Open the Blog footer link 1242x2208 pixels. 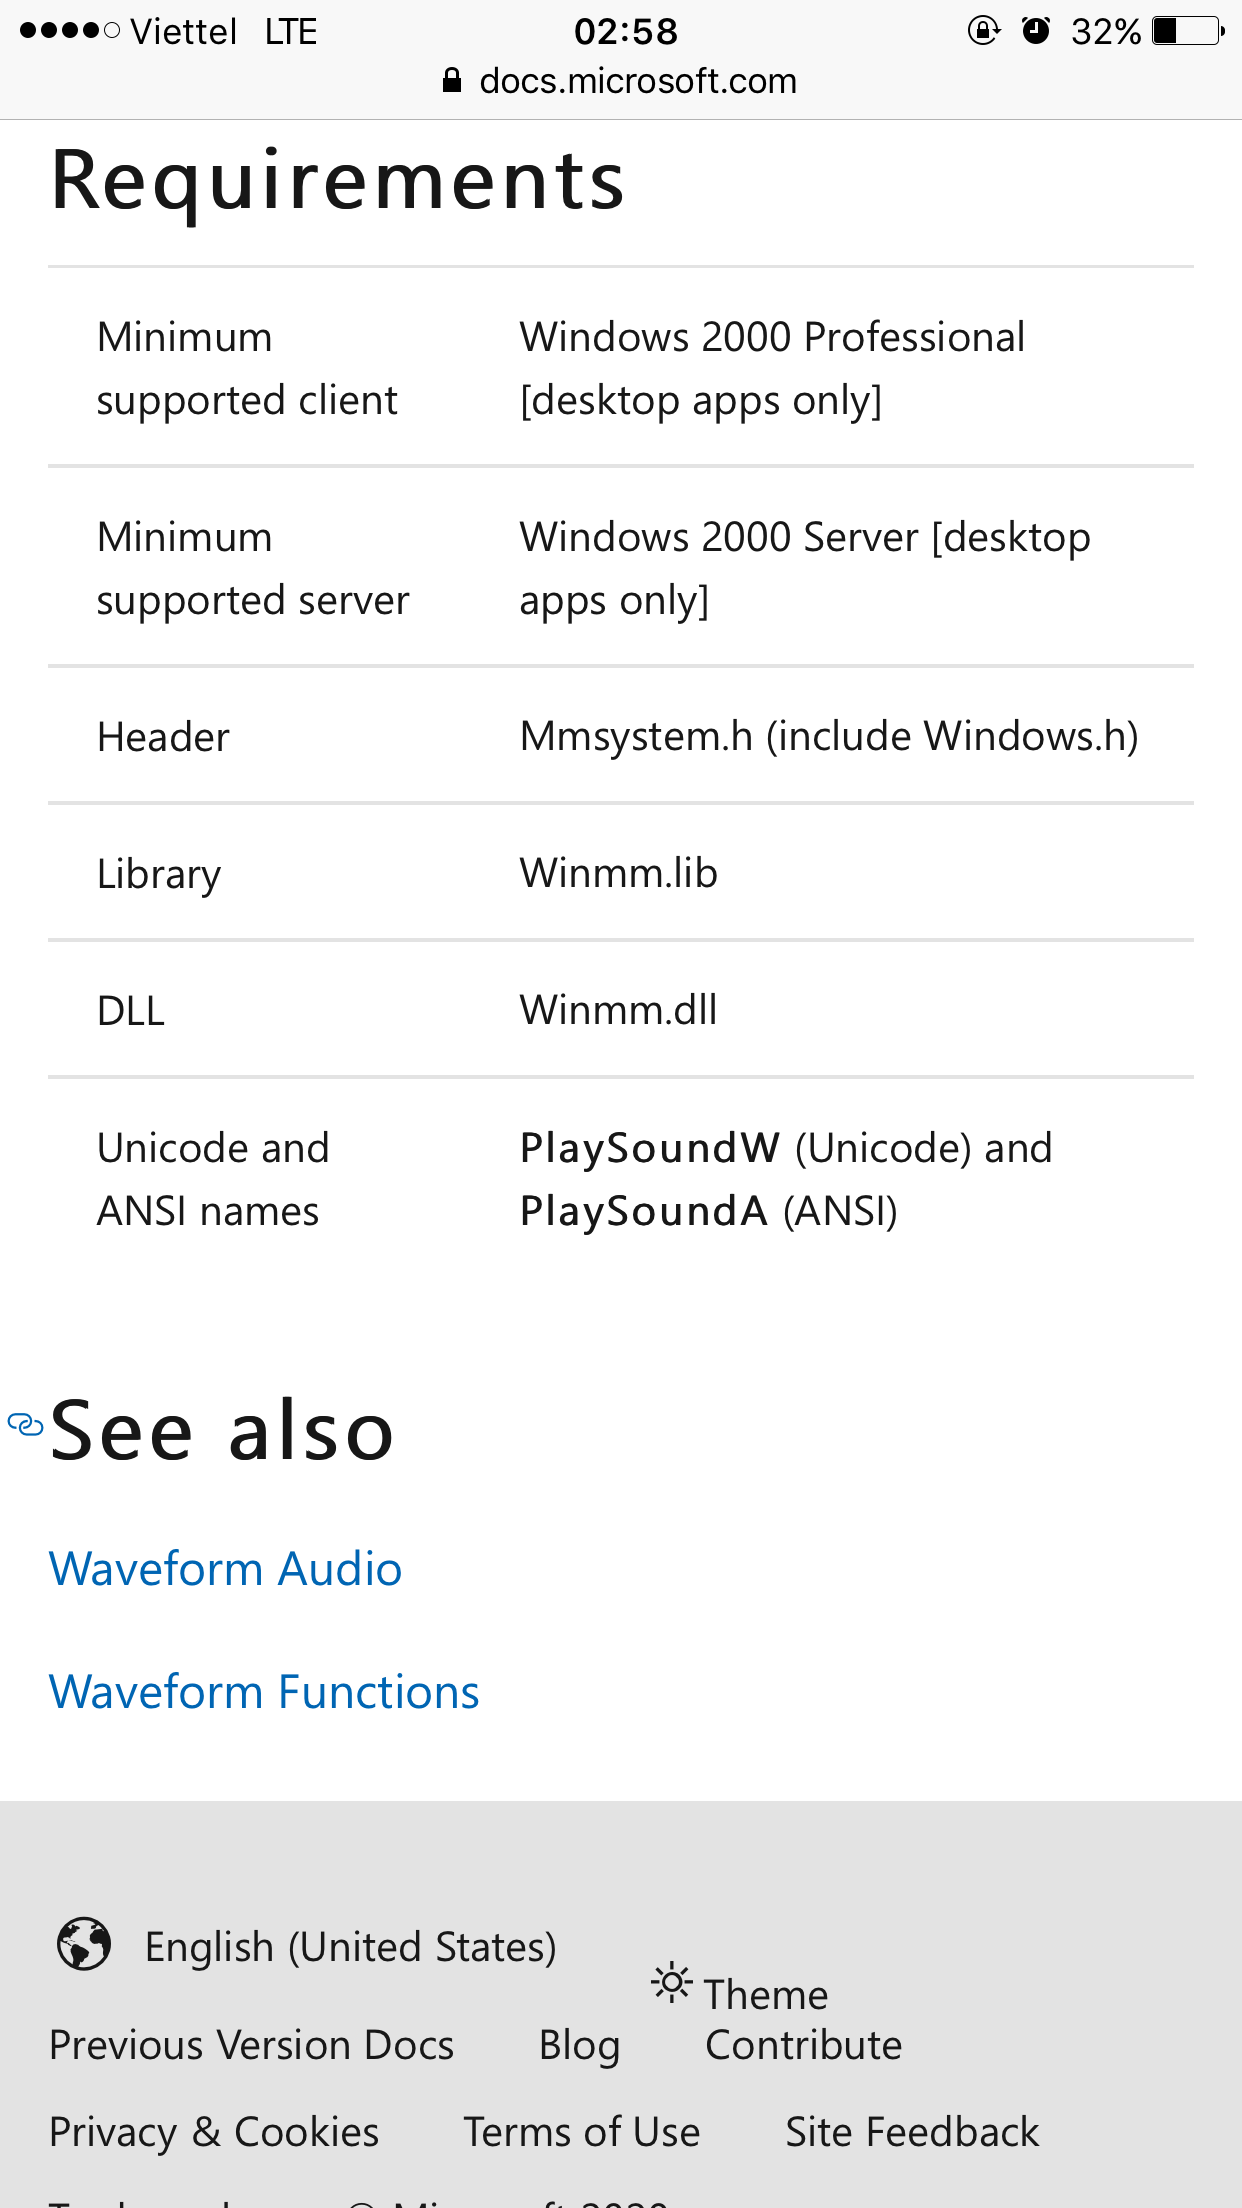tap(579, 2045)
